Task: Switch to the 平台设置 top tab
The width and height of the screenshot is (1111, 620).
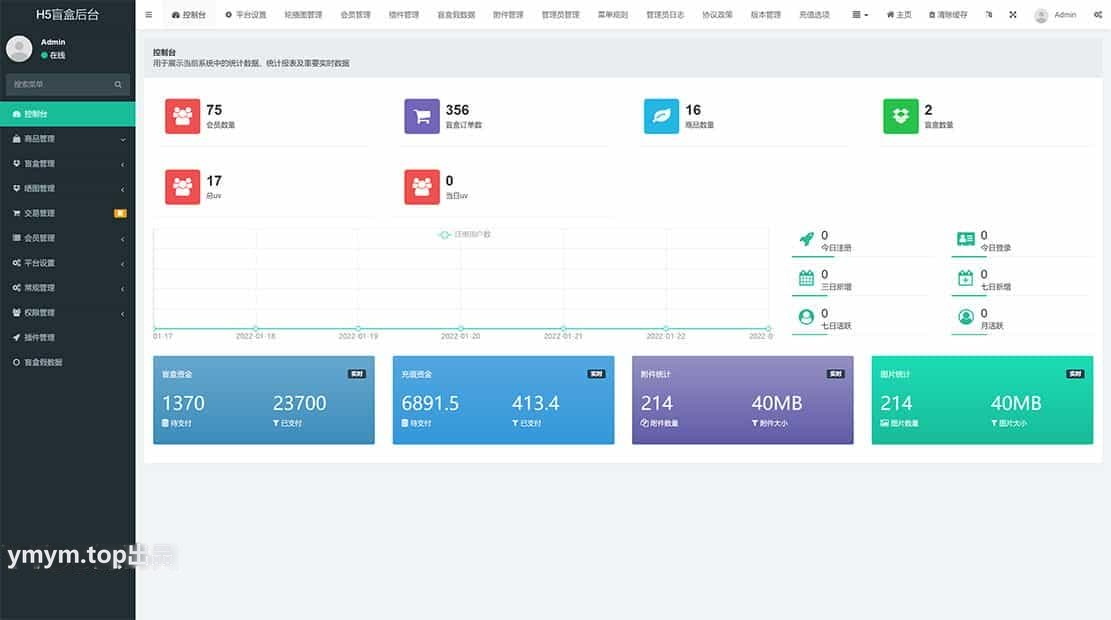Action: point(246,14)
